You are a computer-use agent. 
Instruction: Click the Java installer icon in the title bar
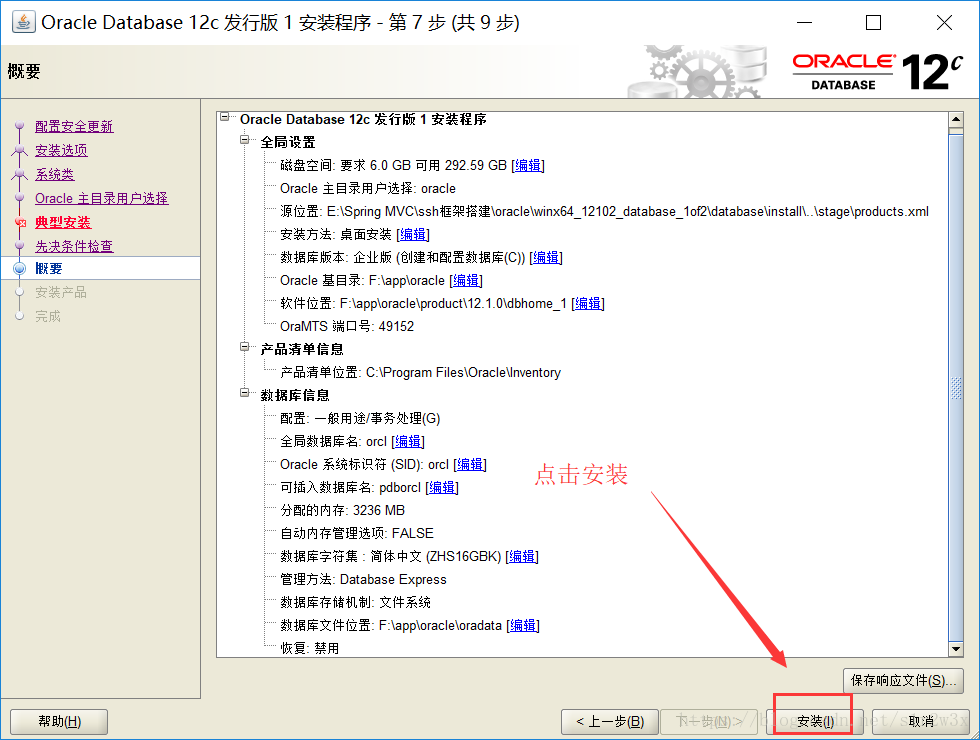point(24,22)
